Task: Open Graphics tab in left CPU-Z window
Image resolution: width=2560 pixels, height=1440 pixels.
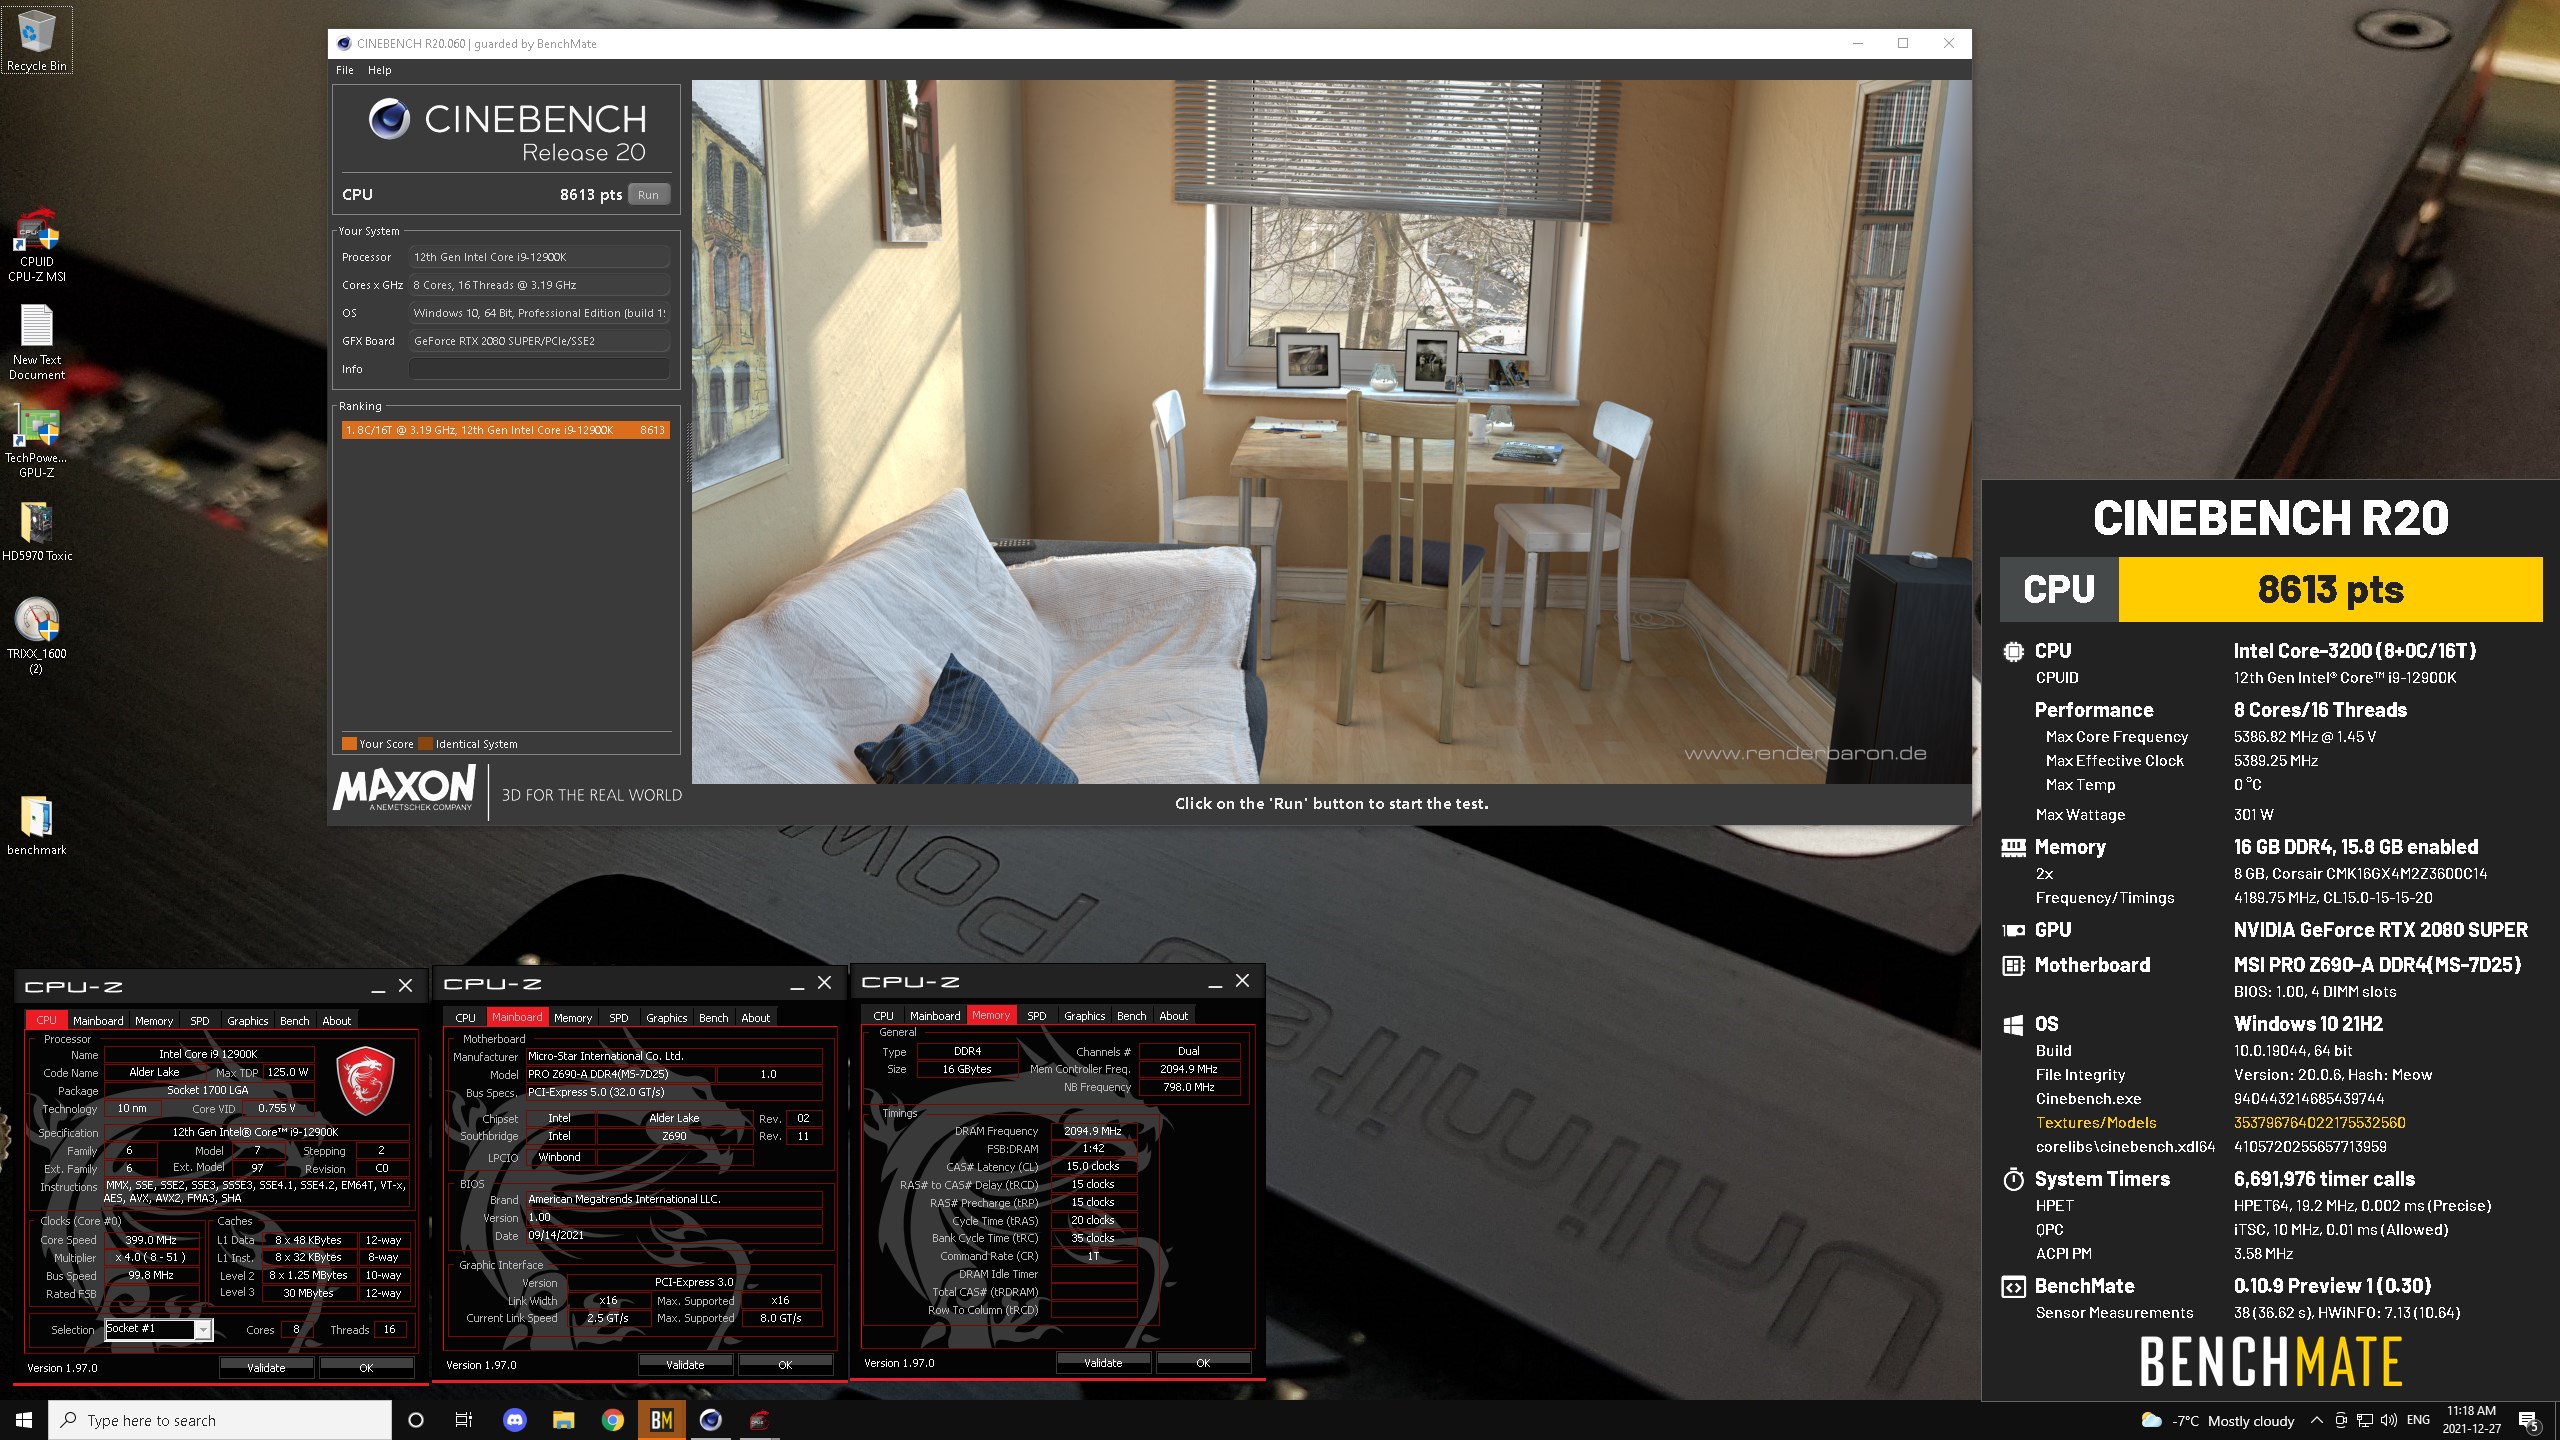Action: click(x=247, y=1021)
